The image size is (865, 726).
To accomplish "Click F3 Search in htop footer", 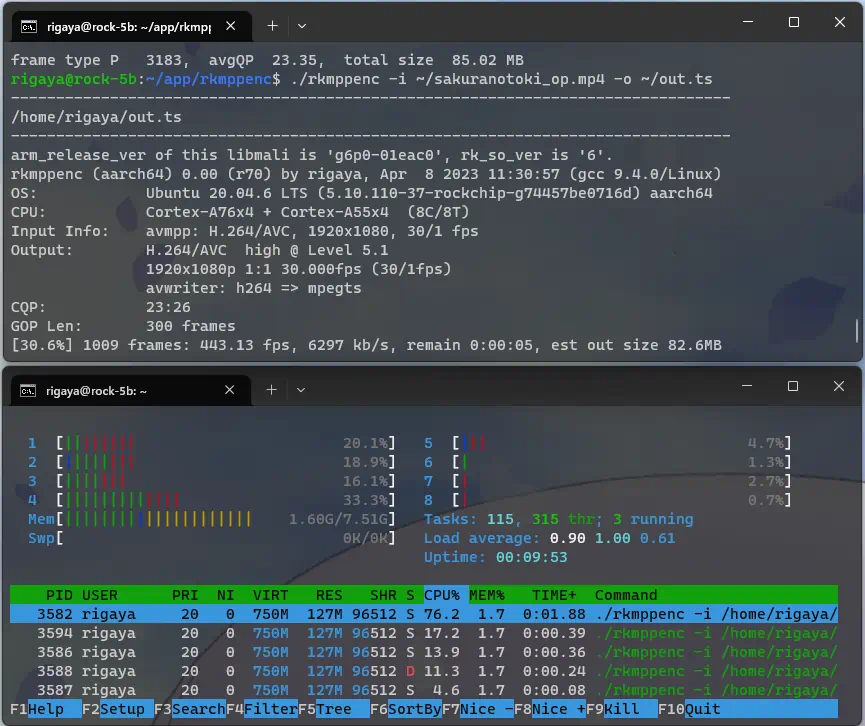I will [x=190, y=709].
